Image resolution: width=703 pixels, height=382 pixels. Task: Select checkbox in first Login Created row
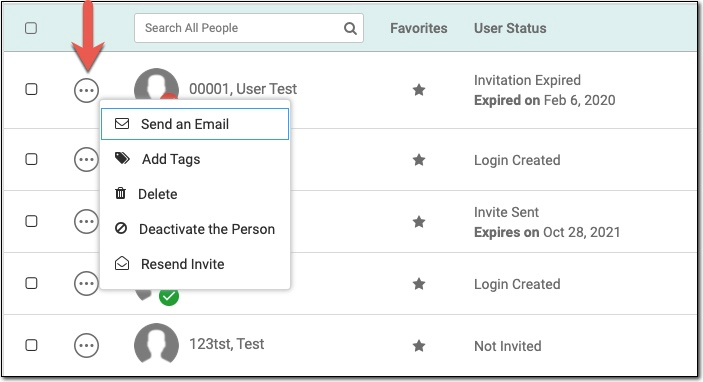point(31,159)
